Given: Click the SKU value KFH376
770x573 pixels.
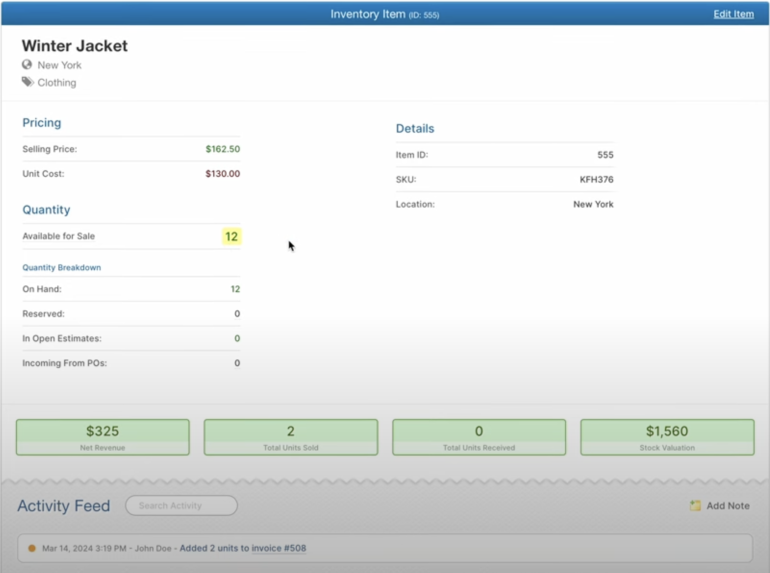Looking at the screenshot, I should coord(596,180).
